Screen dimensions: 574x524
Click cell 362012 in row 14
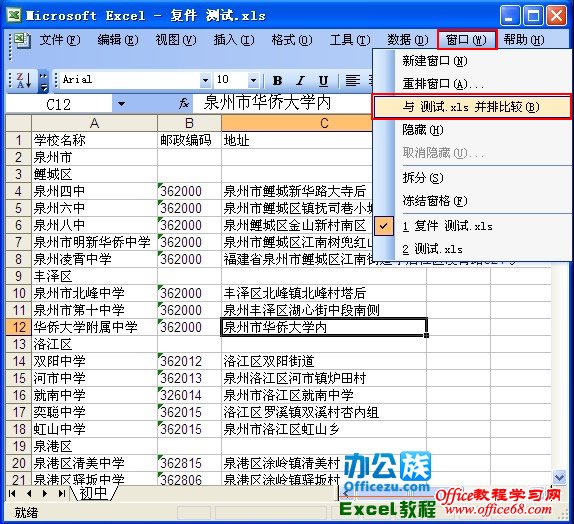pyautogui.click(x=189, y=361)
